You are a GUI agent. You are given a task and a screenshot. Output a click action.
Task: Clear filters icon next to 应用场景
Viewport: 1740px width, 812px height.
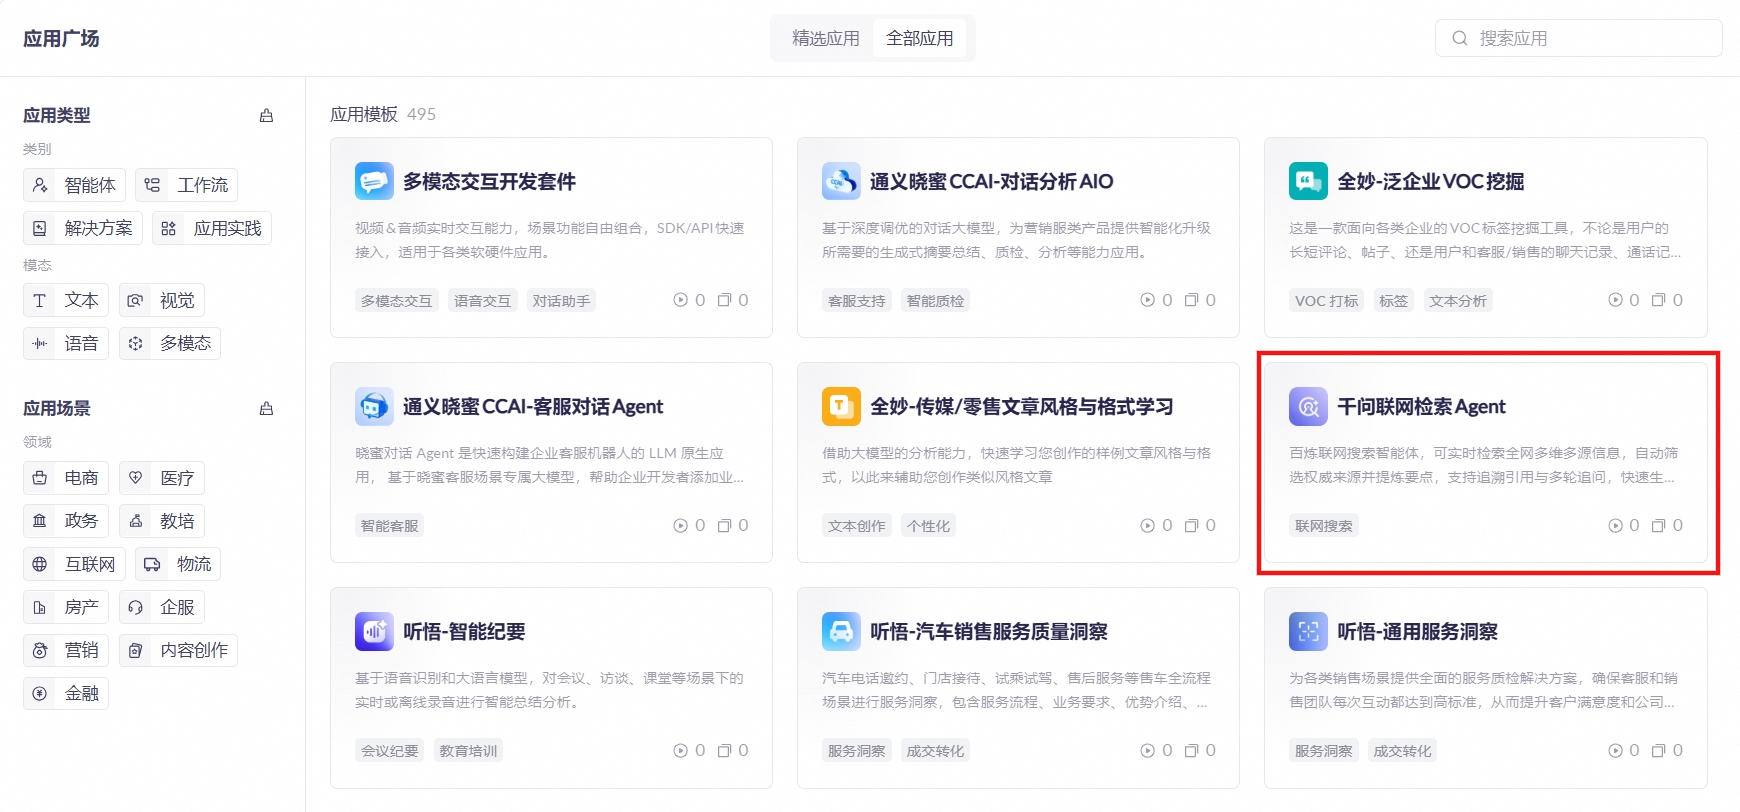tap(266, 408)
